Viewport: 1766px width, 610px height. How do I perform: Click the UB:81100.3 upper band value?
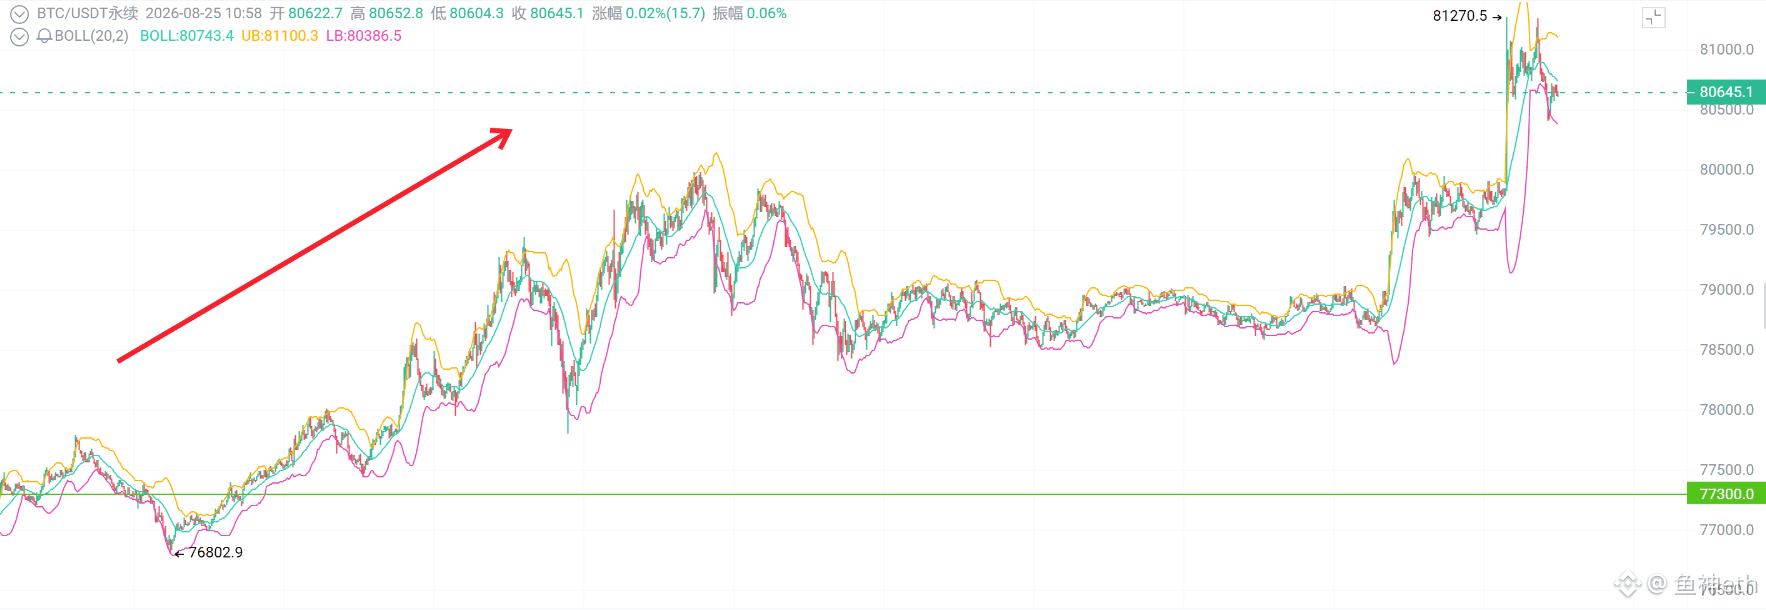click(280, 36)
